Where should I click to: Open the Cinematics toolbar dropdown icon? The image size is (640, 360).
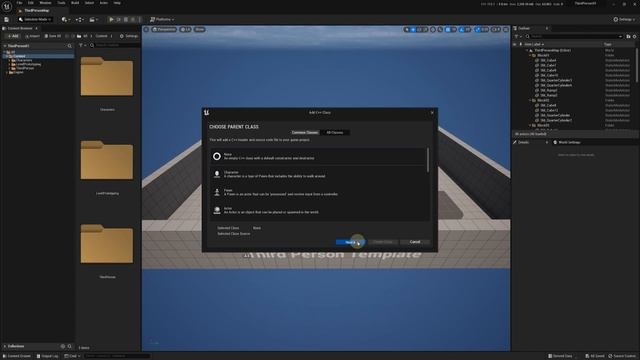[x=94, y=20]
